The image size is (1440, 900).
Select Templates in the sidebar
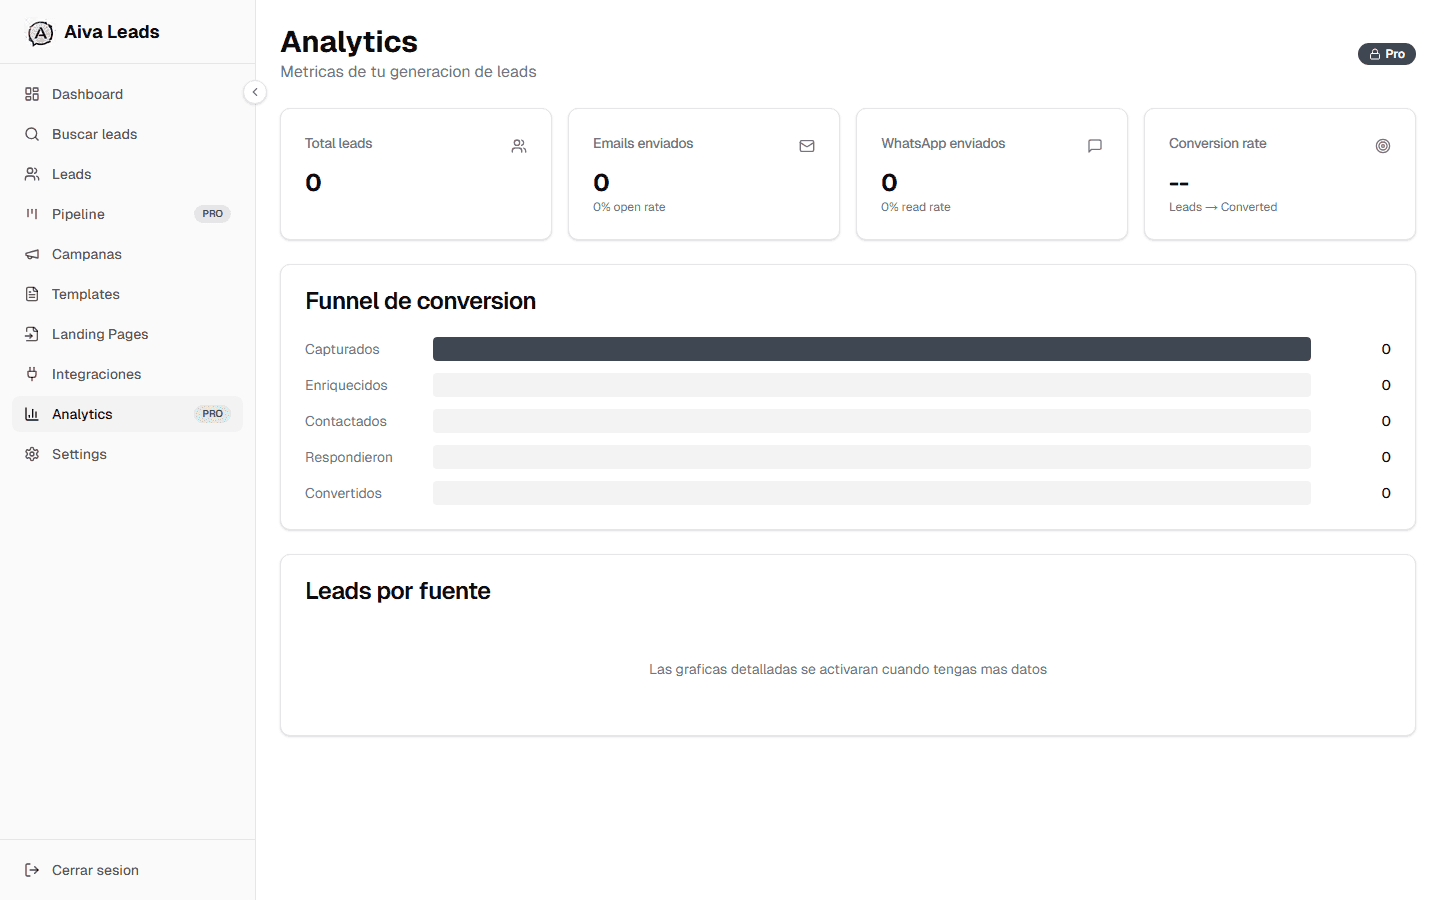(x=127, y=294)
